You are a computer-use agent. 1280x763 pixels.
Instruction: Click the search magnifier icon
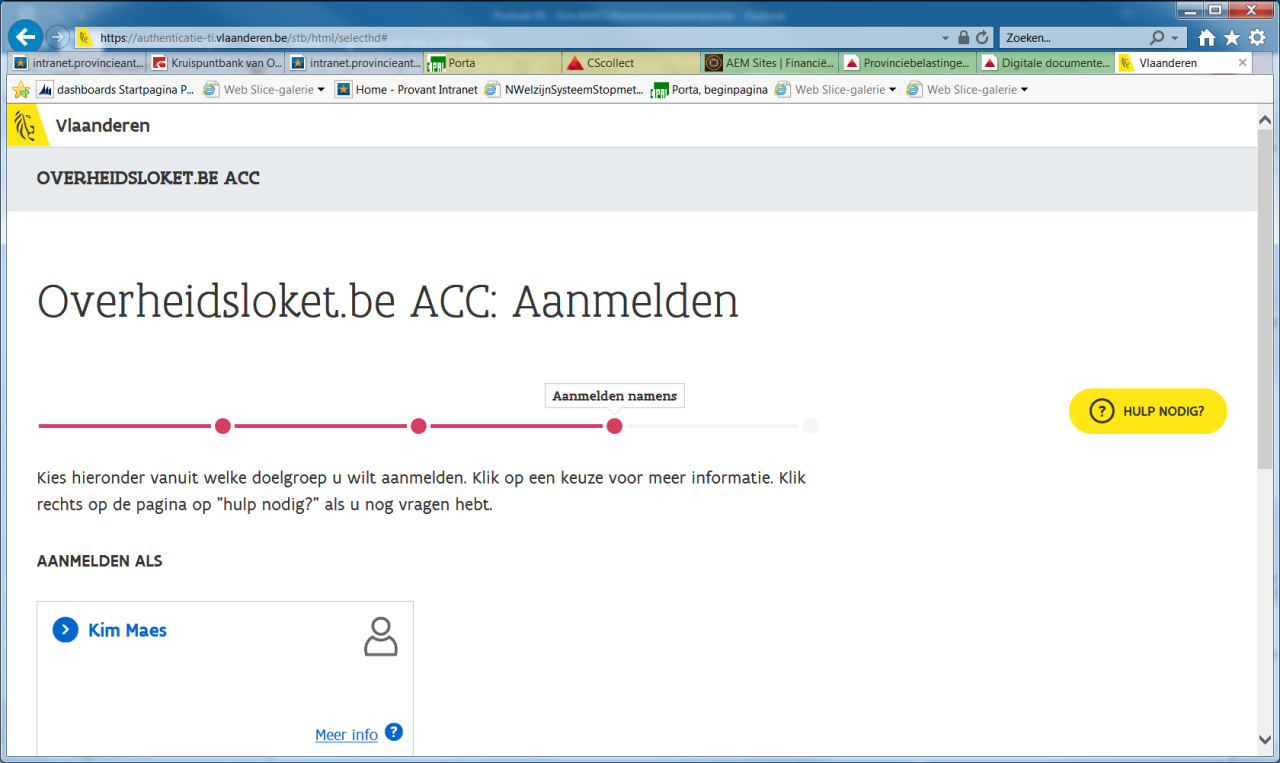[x=1157, y=38]
